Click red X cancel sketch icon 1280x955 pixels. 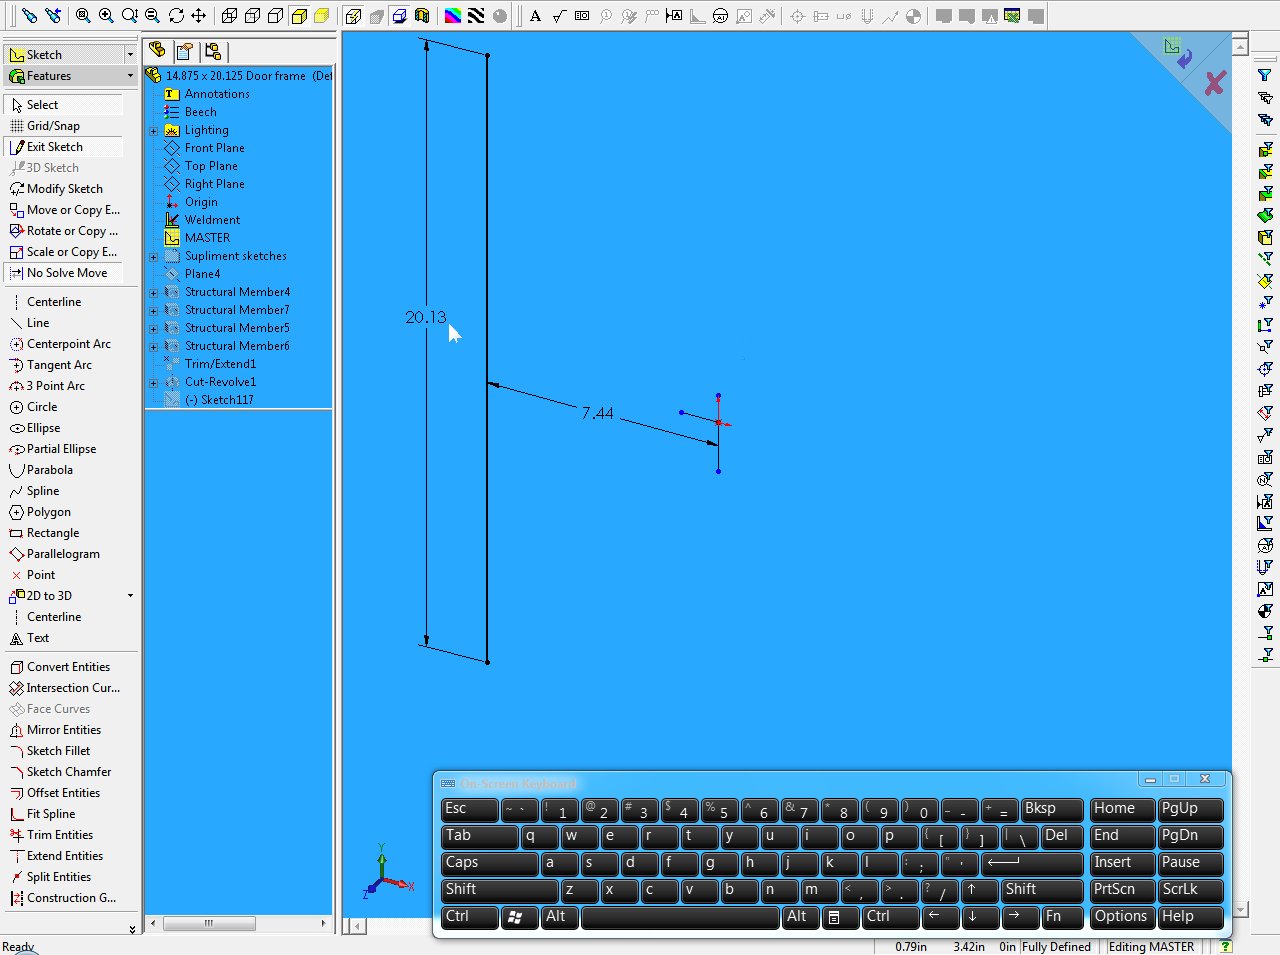pos(1214,84)
